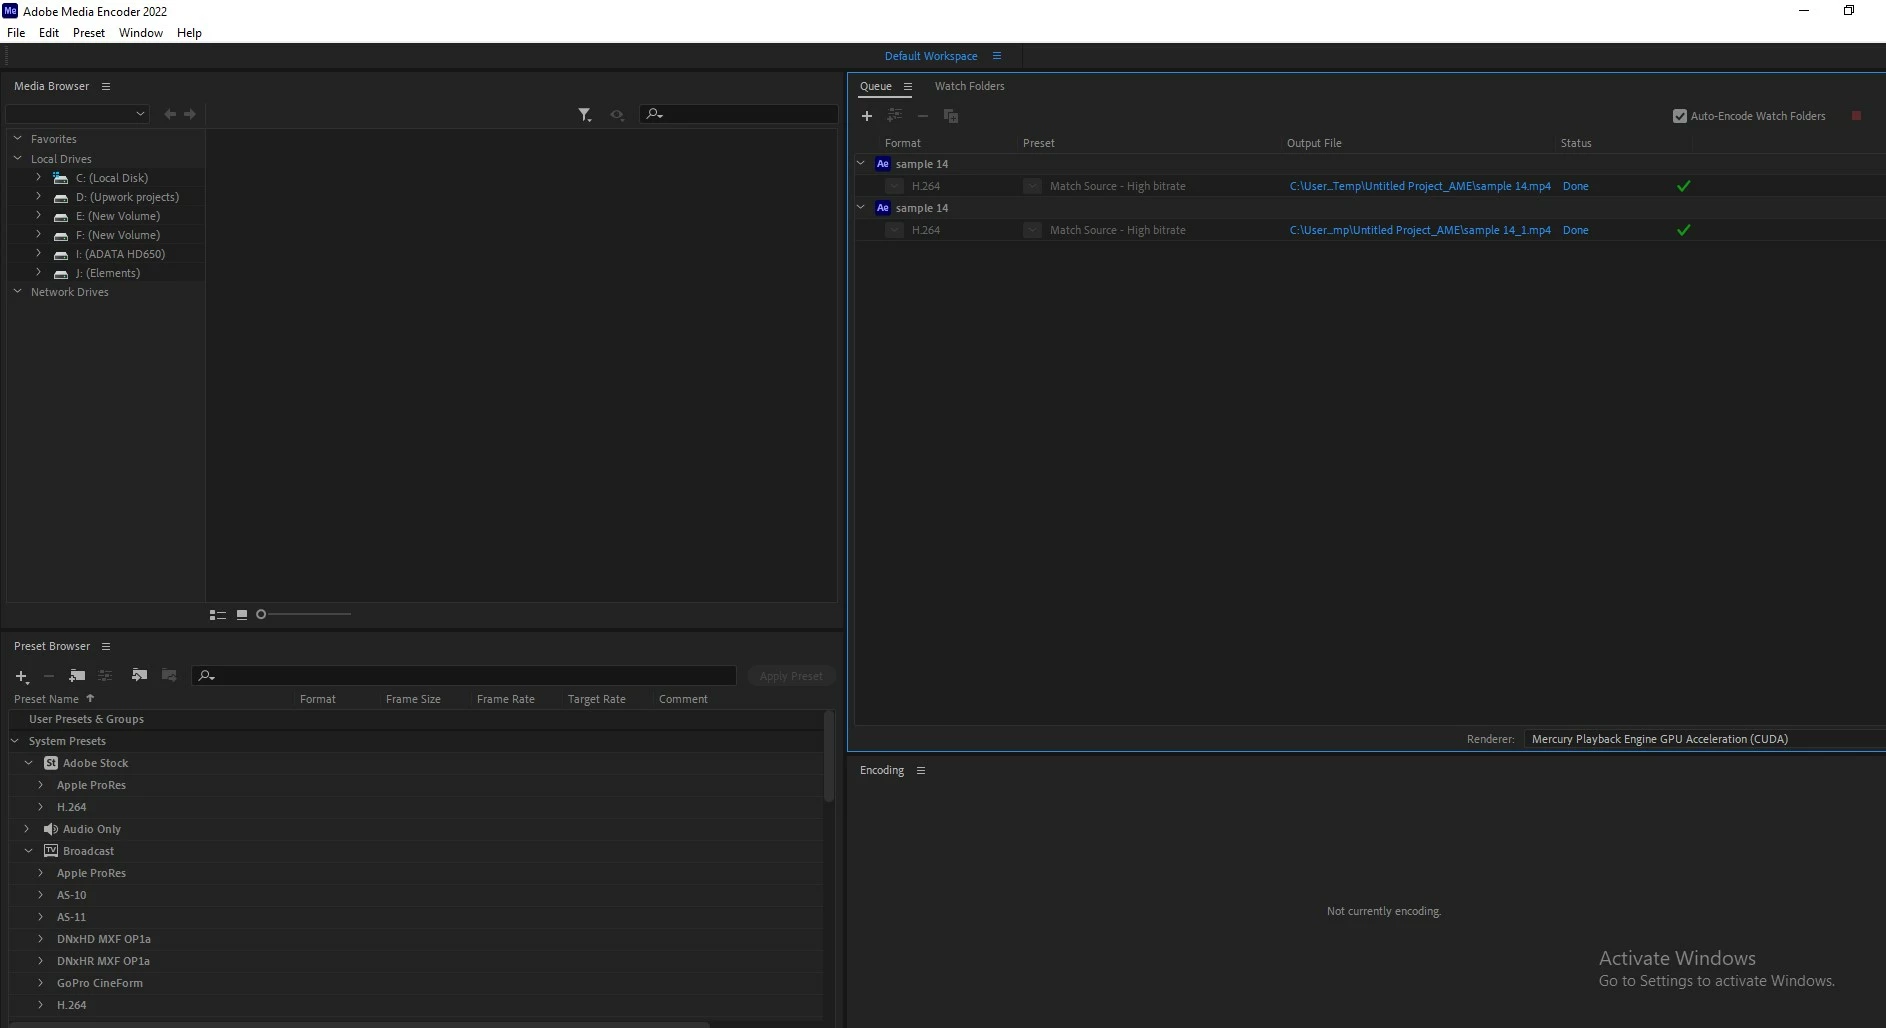
Task: Collapse the Broadcast preset group
Action: [29, 851]
